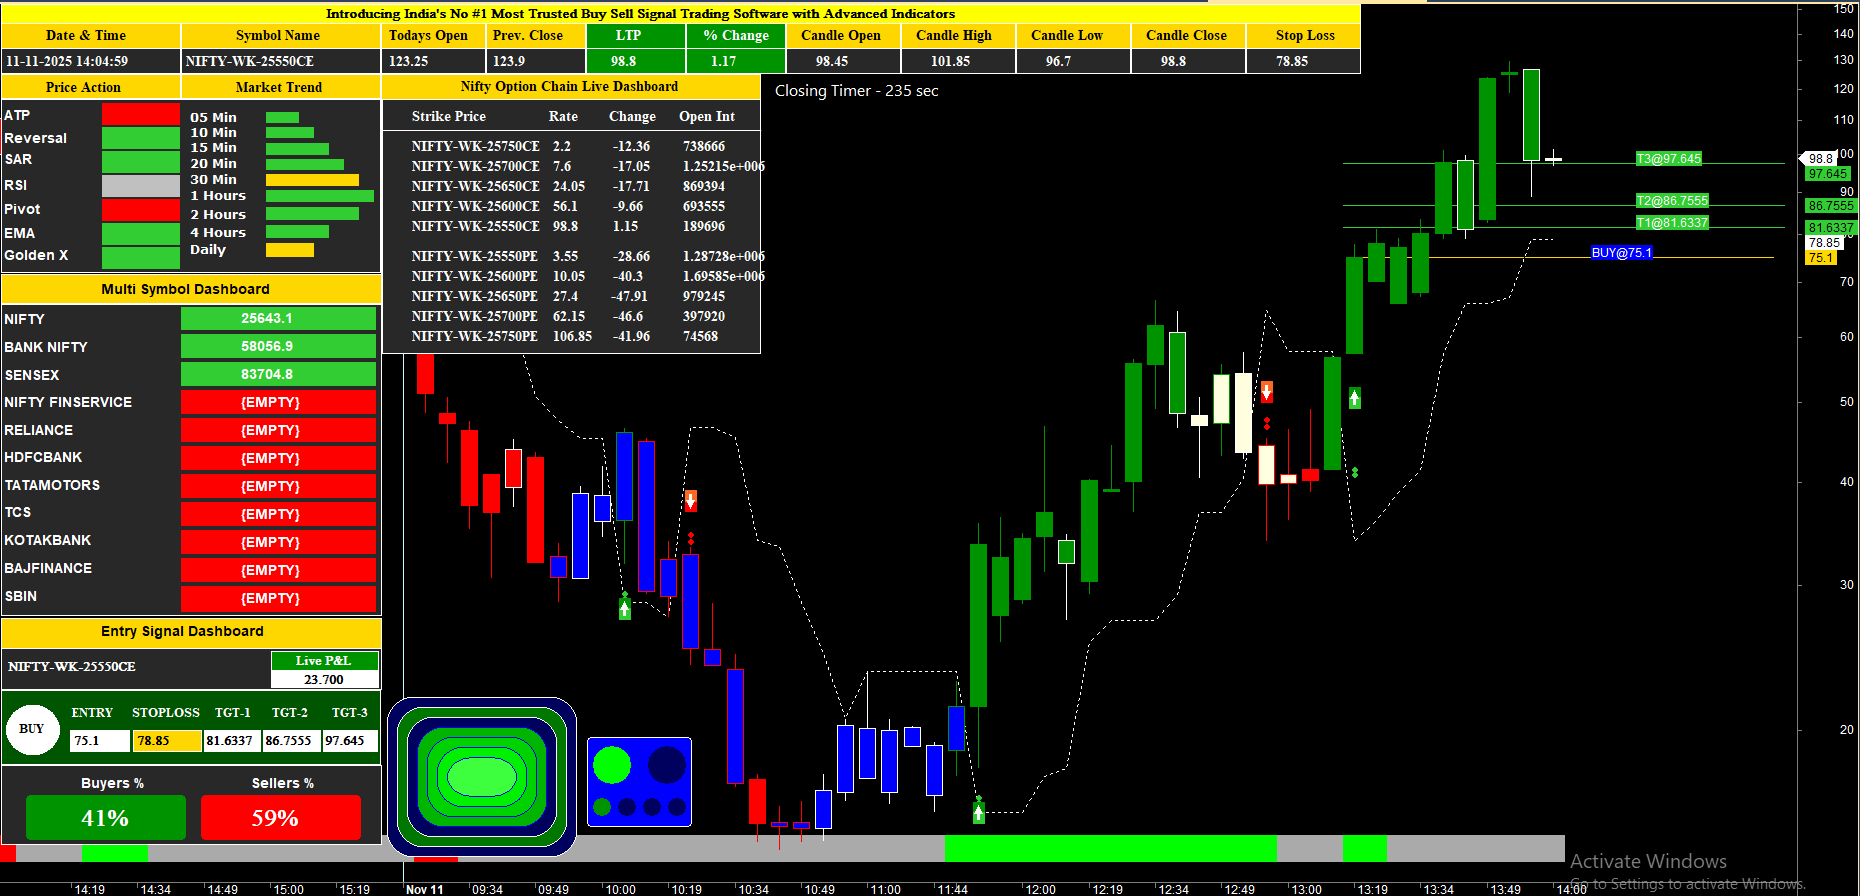Viewport: 1860px width, 896px height.
Task: Click the yellow 75.1 price axis tag
Action: pyautogui.click(x=1821, y=257)
